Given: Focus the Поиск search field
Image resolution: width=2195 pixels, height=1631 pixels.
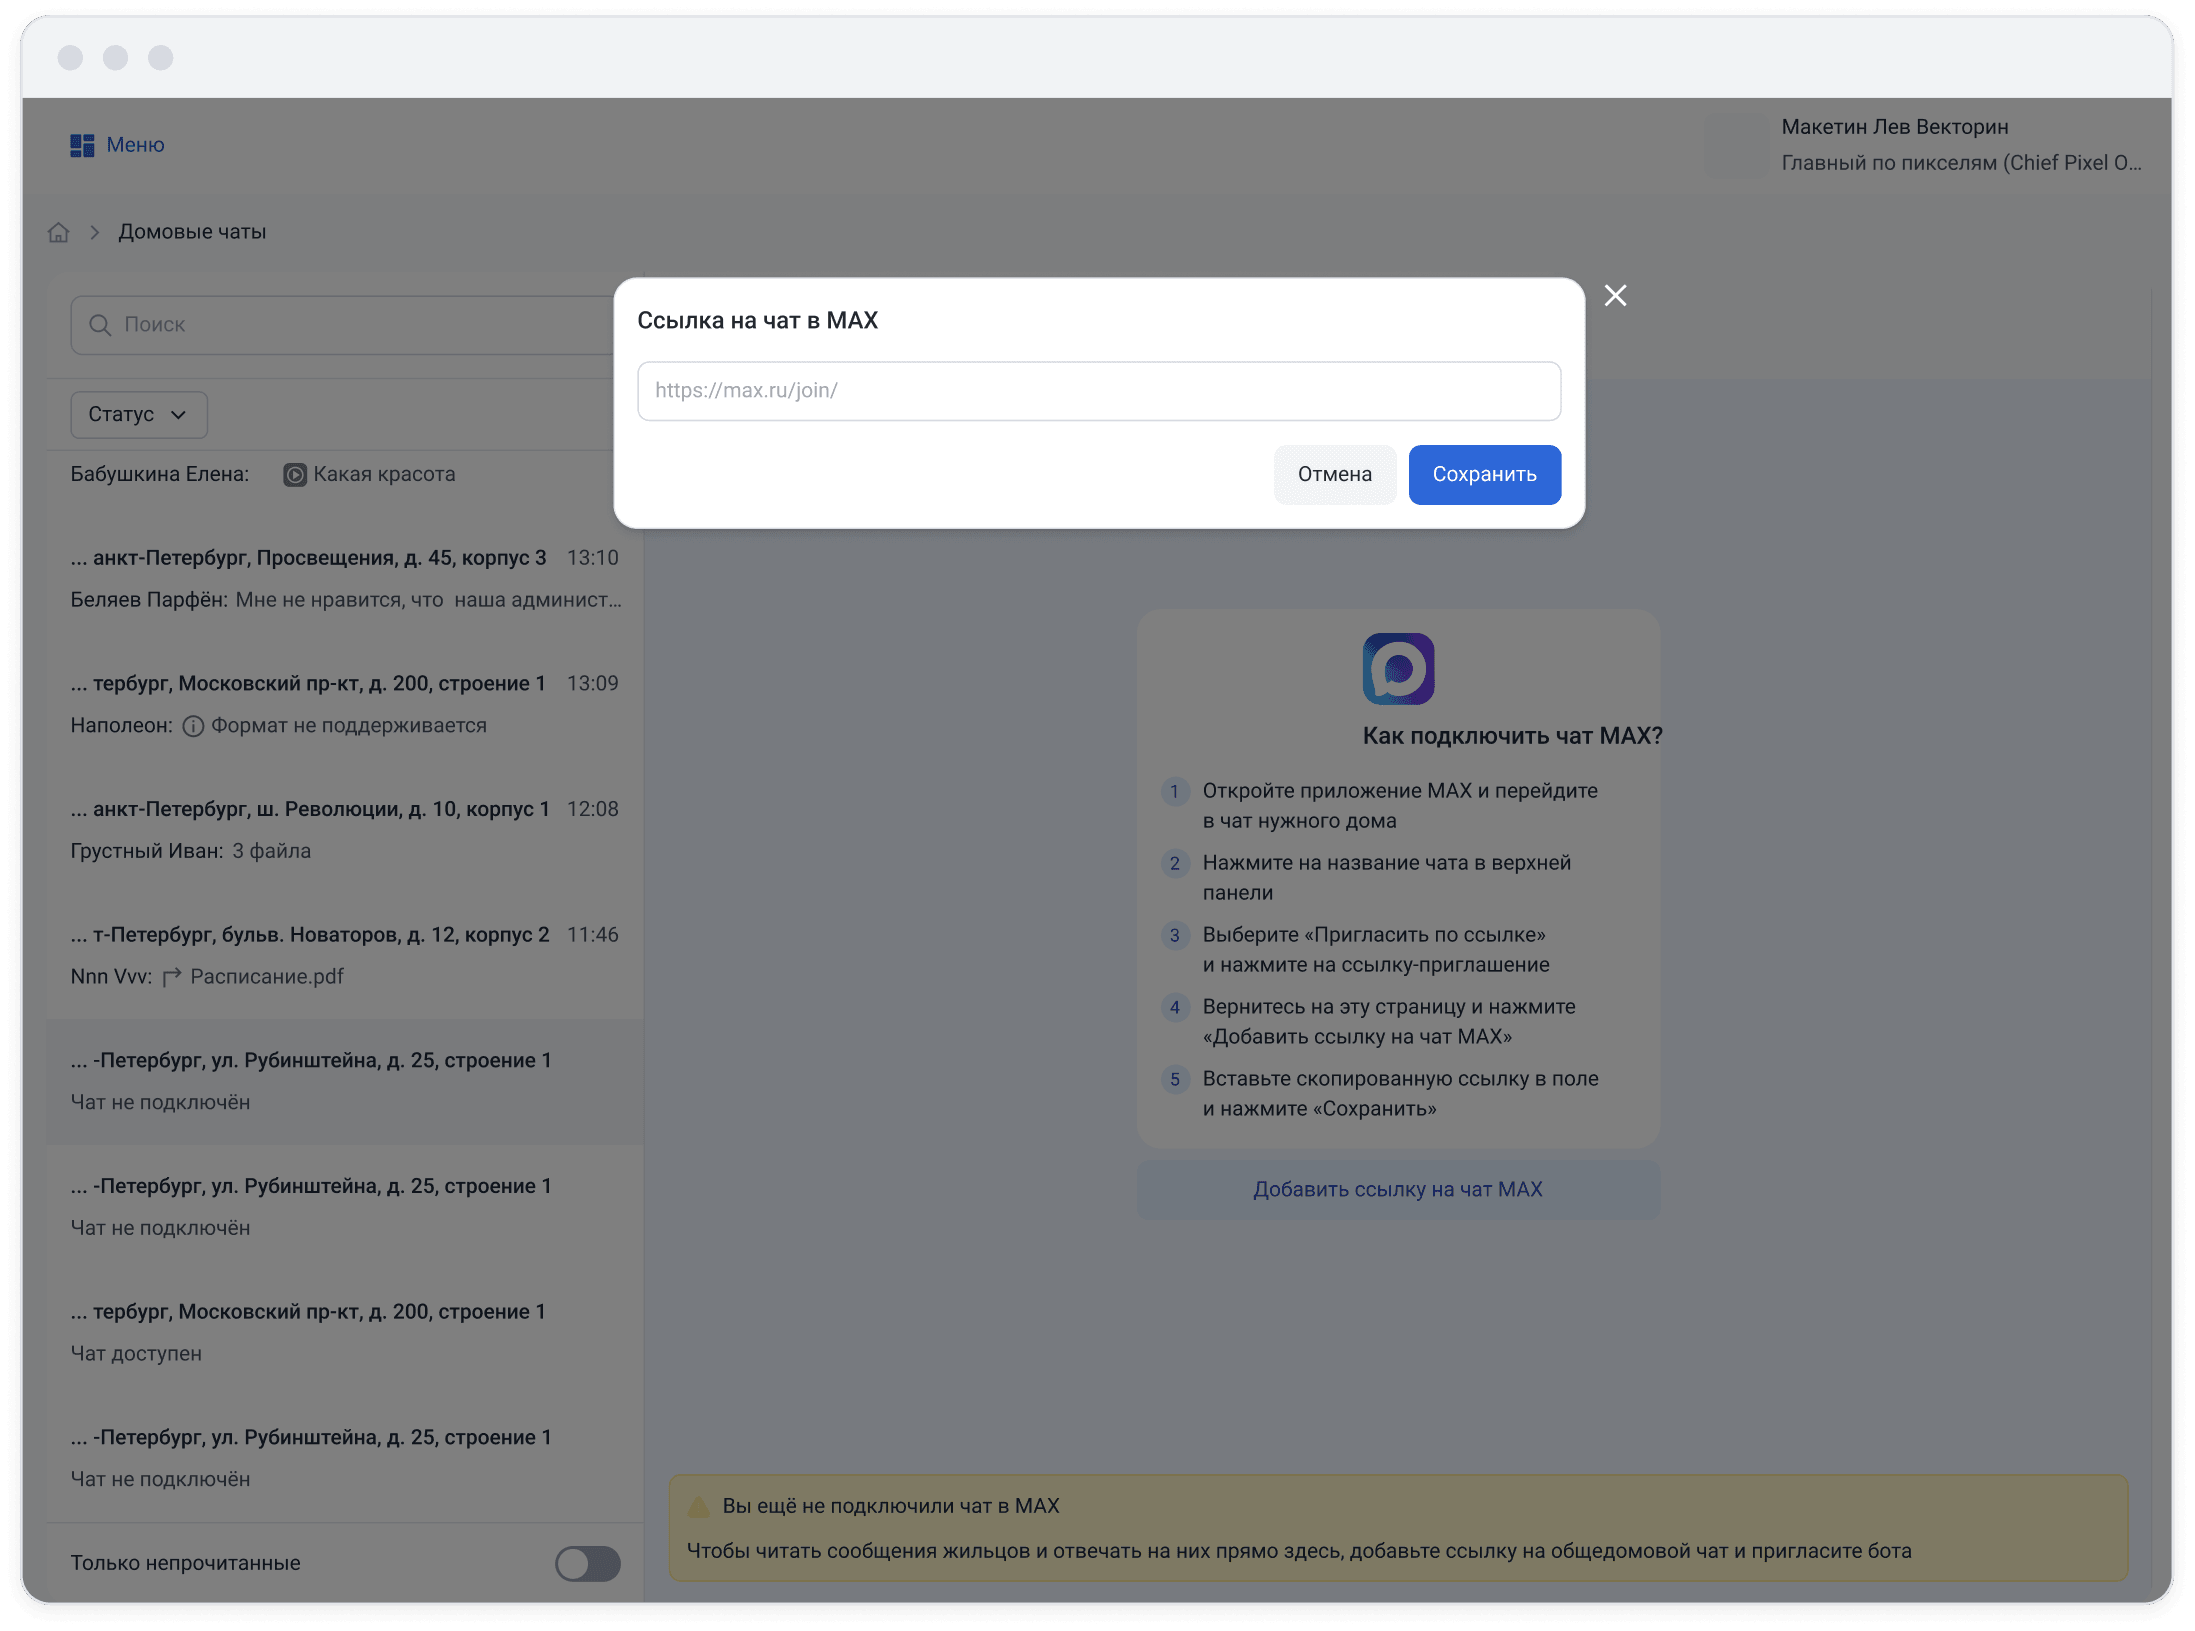Looking at the screenshot, I should pos(344,325).
